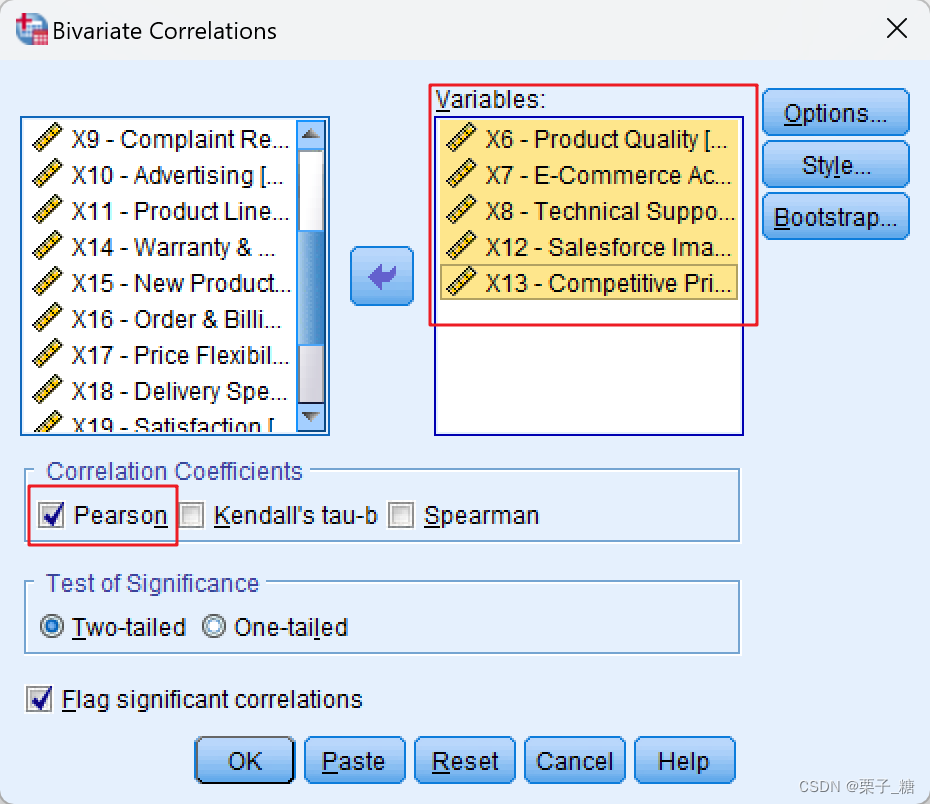Uncheck Flag significant correlations
The width and height of the screenshot is (930, 804).
[x=38, y=700]
